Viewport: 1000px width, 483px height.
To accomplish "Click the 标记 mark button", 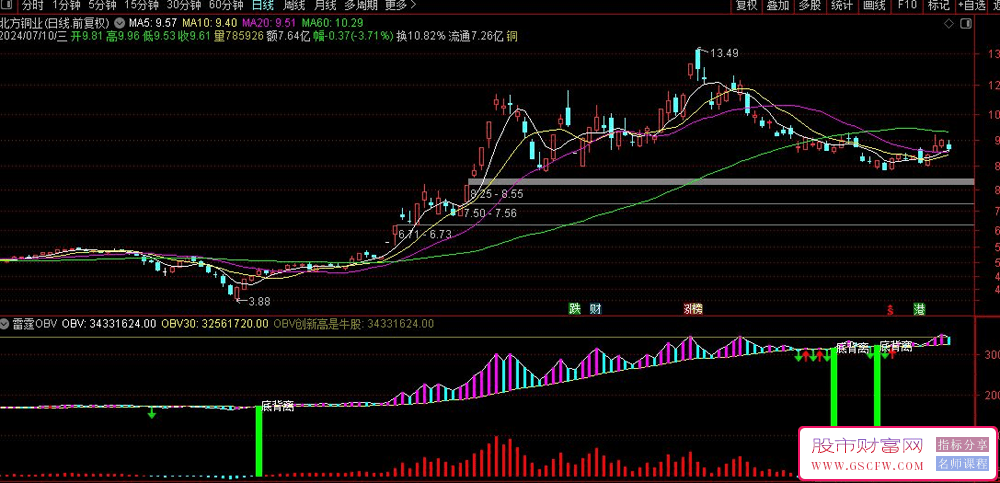I will tap(939, 6).
